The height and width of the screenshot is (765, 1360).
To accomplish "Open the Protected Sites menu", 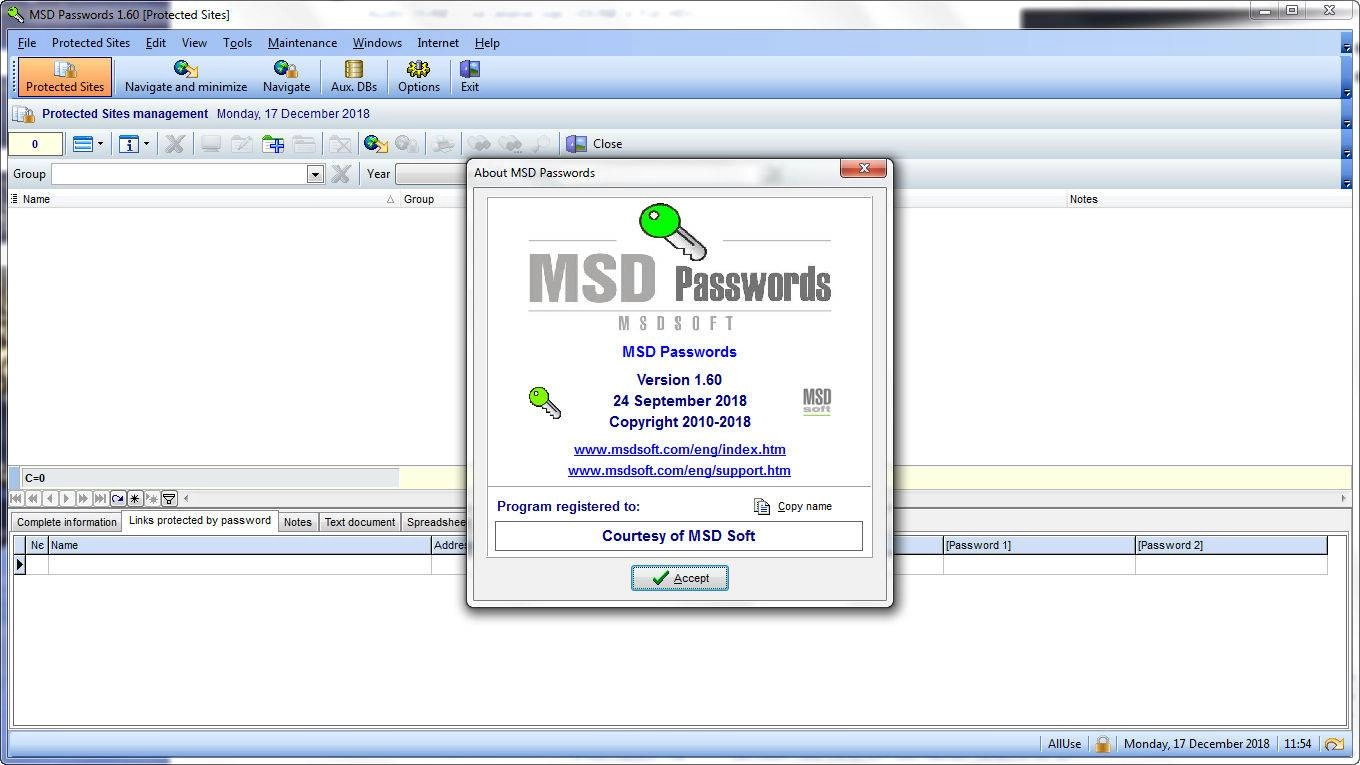I will pyautogui.click(x=91, y=43).
